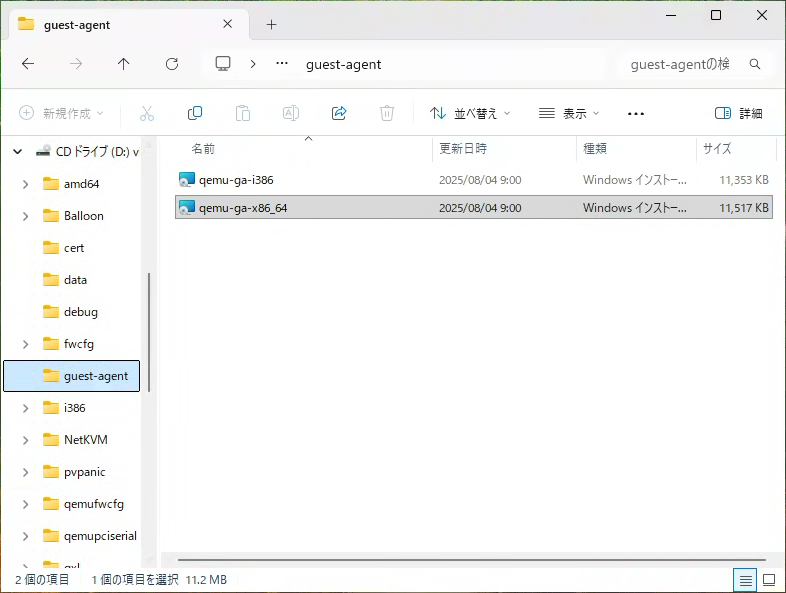Open the 新規作成 (New) menu
The image size is (786, 593).
tap(61, 113)
